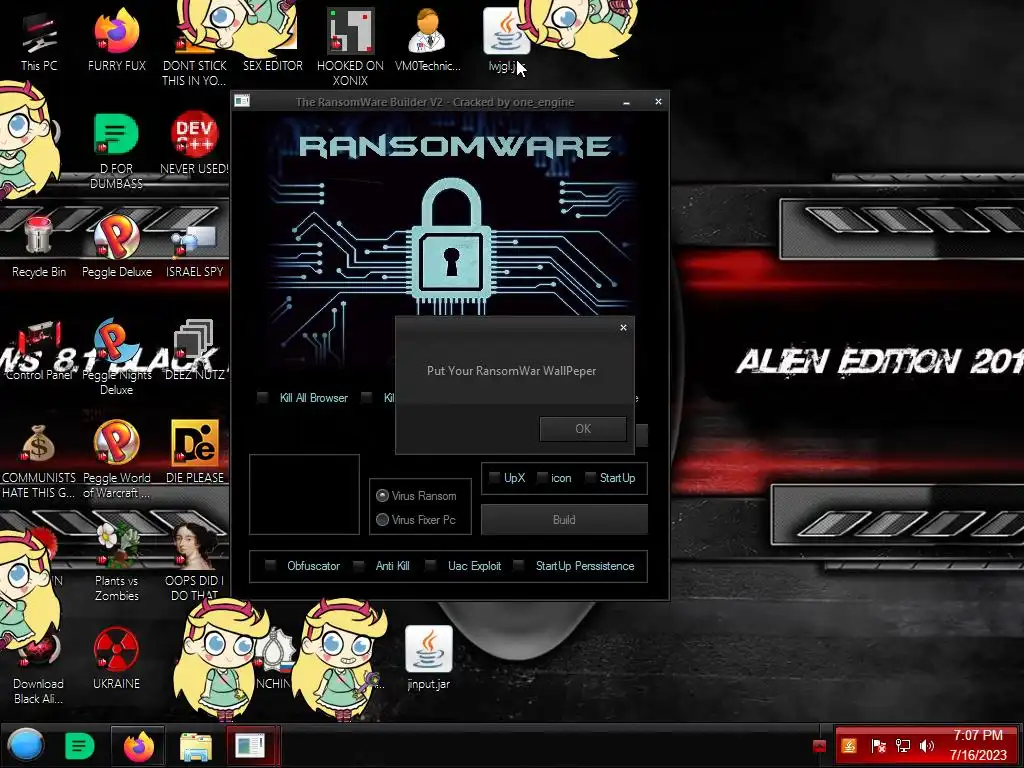Enable the Anti Kill checkbox
This screenshot has height=768, width=1024.
359,566
